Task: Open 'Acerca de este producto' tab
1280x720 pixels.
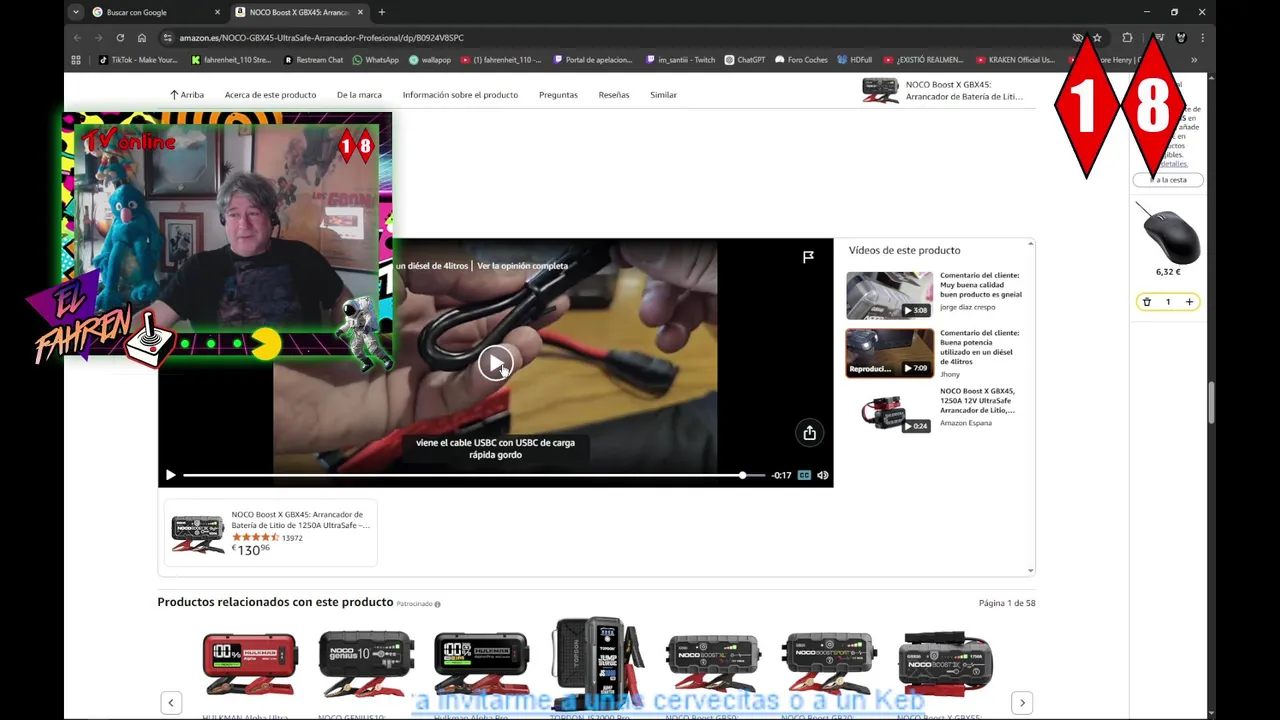Action: (x=270, y=95)
